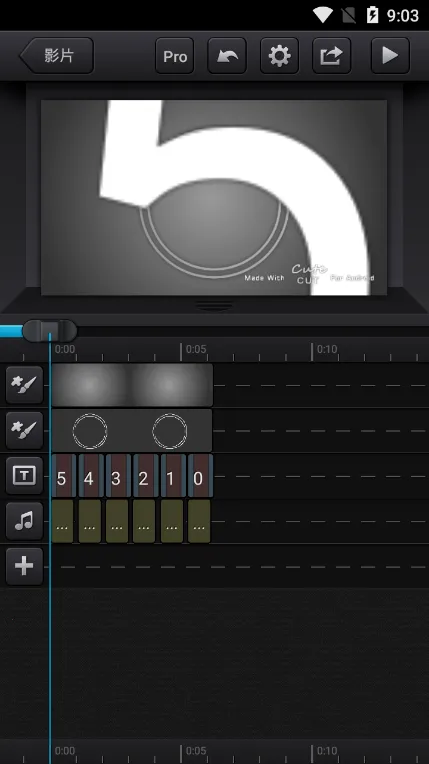The height and width of the screenshot is (764, 429).
Task: Add a new track with plus icon
Action: [x=24, y=566]
